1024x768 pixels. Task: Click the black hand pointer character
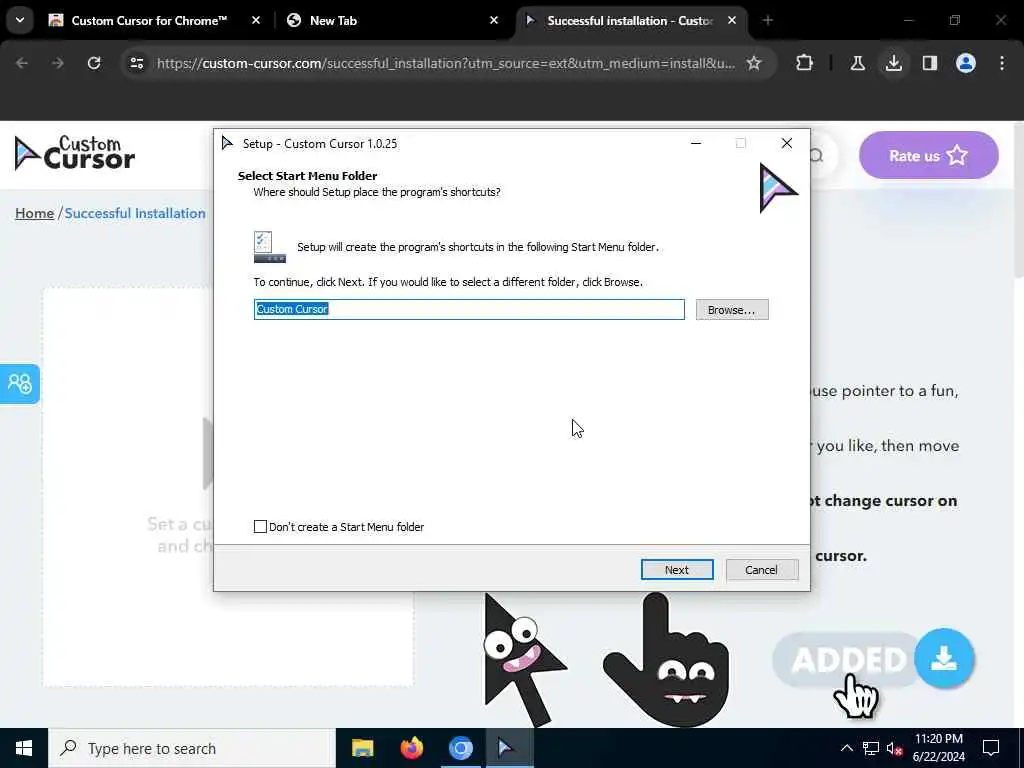[667, 660]
